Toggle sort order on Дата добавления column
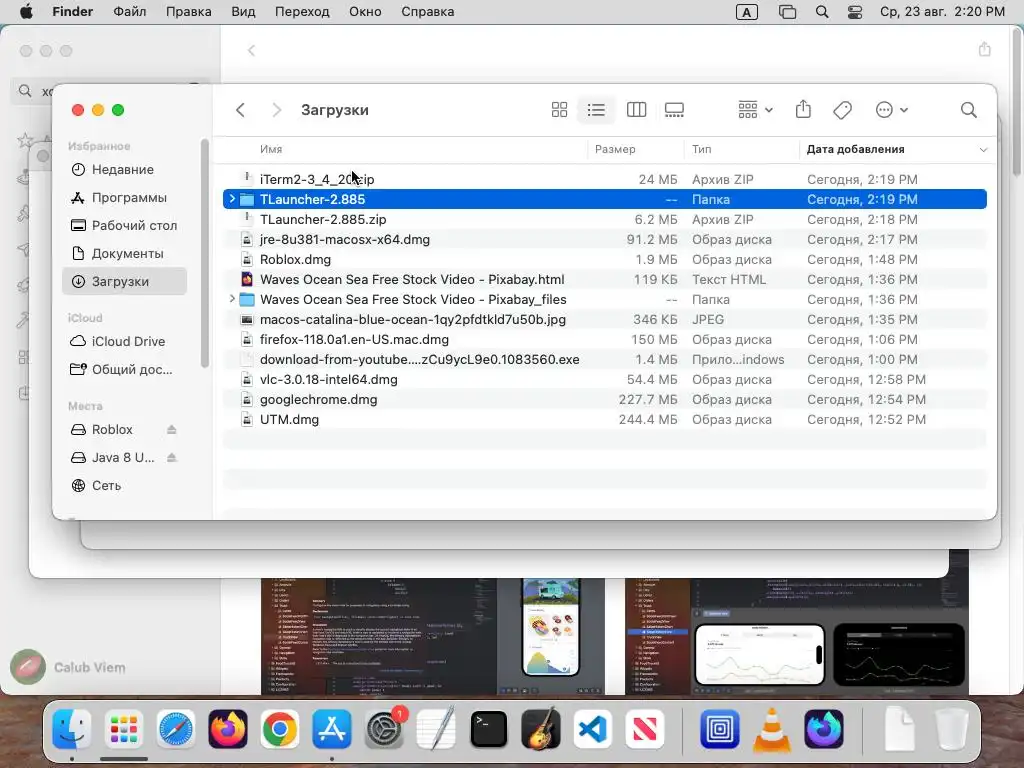1024x768 pixels. tap(895, 149)
